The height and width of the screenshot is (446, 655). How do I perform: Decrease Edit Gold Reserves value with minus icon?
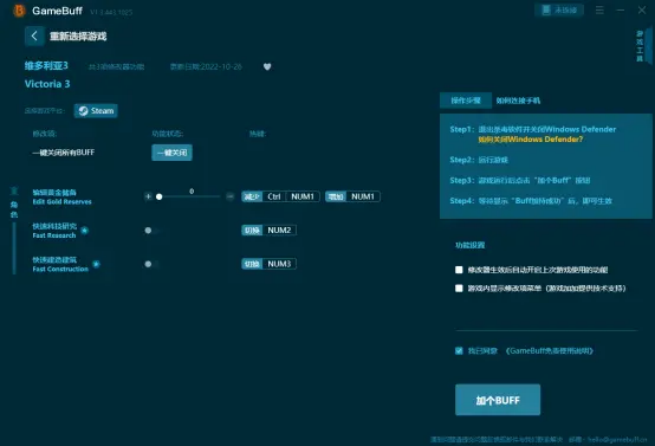(x=230, y=196)
